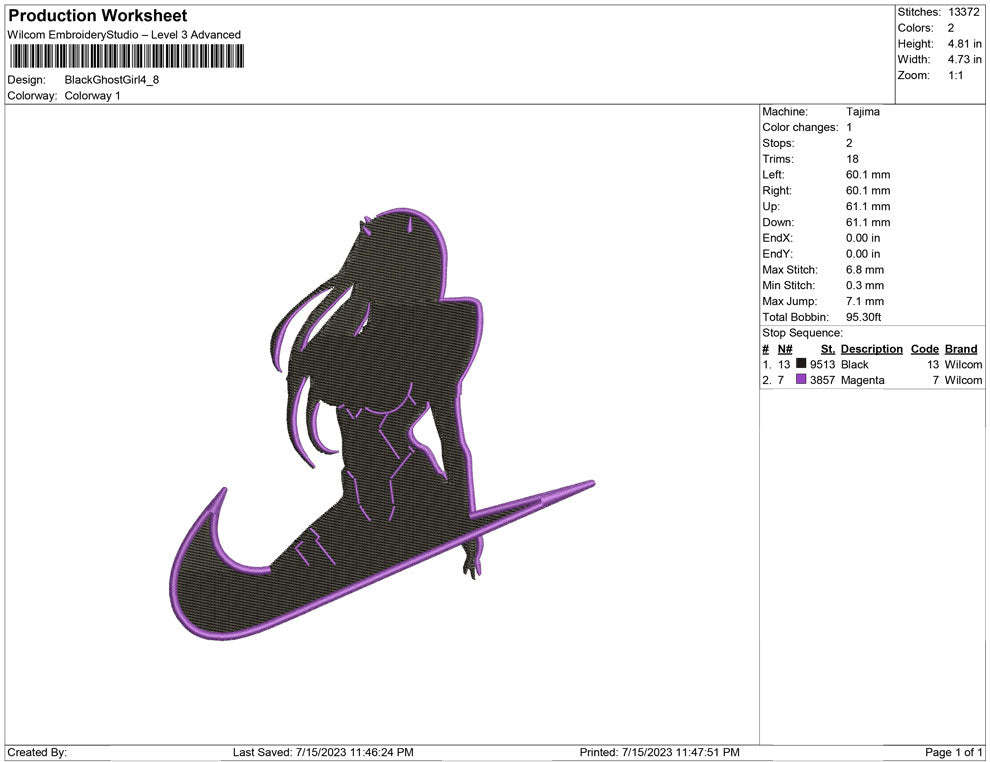Click the 'Magenta' thread description

pyautogui.click(x=862, y=380)
